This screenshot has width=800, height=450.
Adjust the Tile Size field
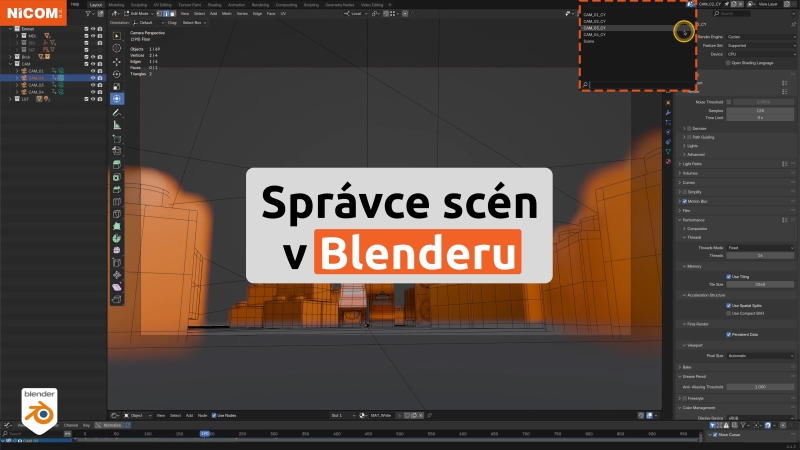(761, 284)
